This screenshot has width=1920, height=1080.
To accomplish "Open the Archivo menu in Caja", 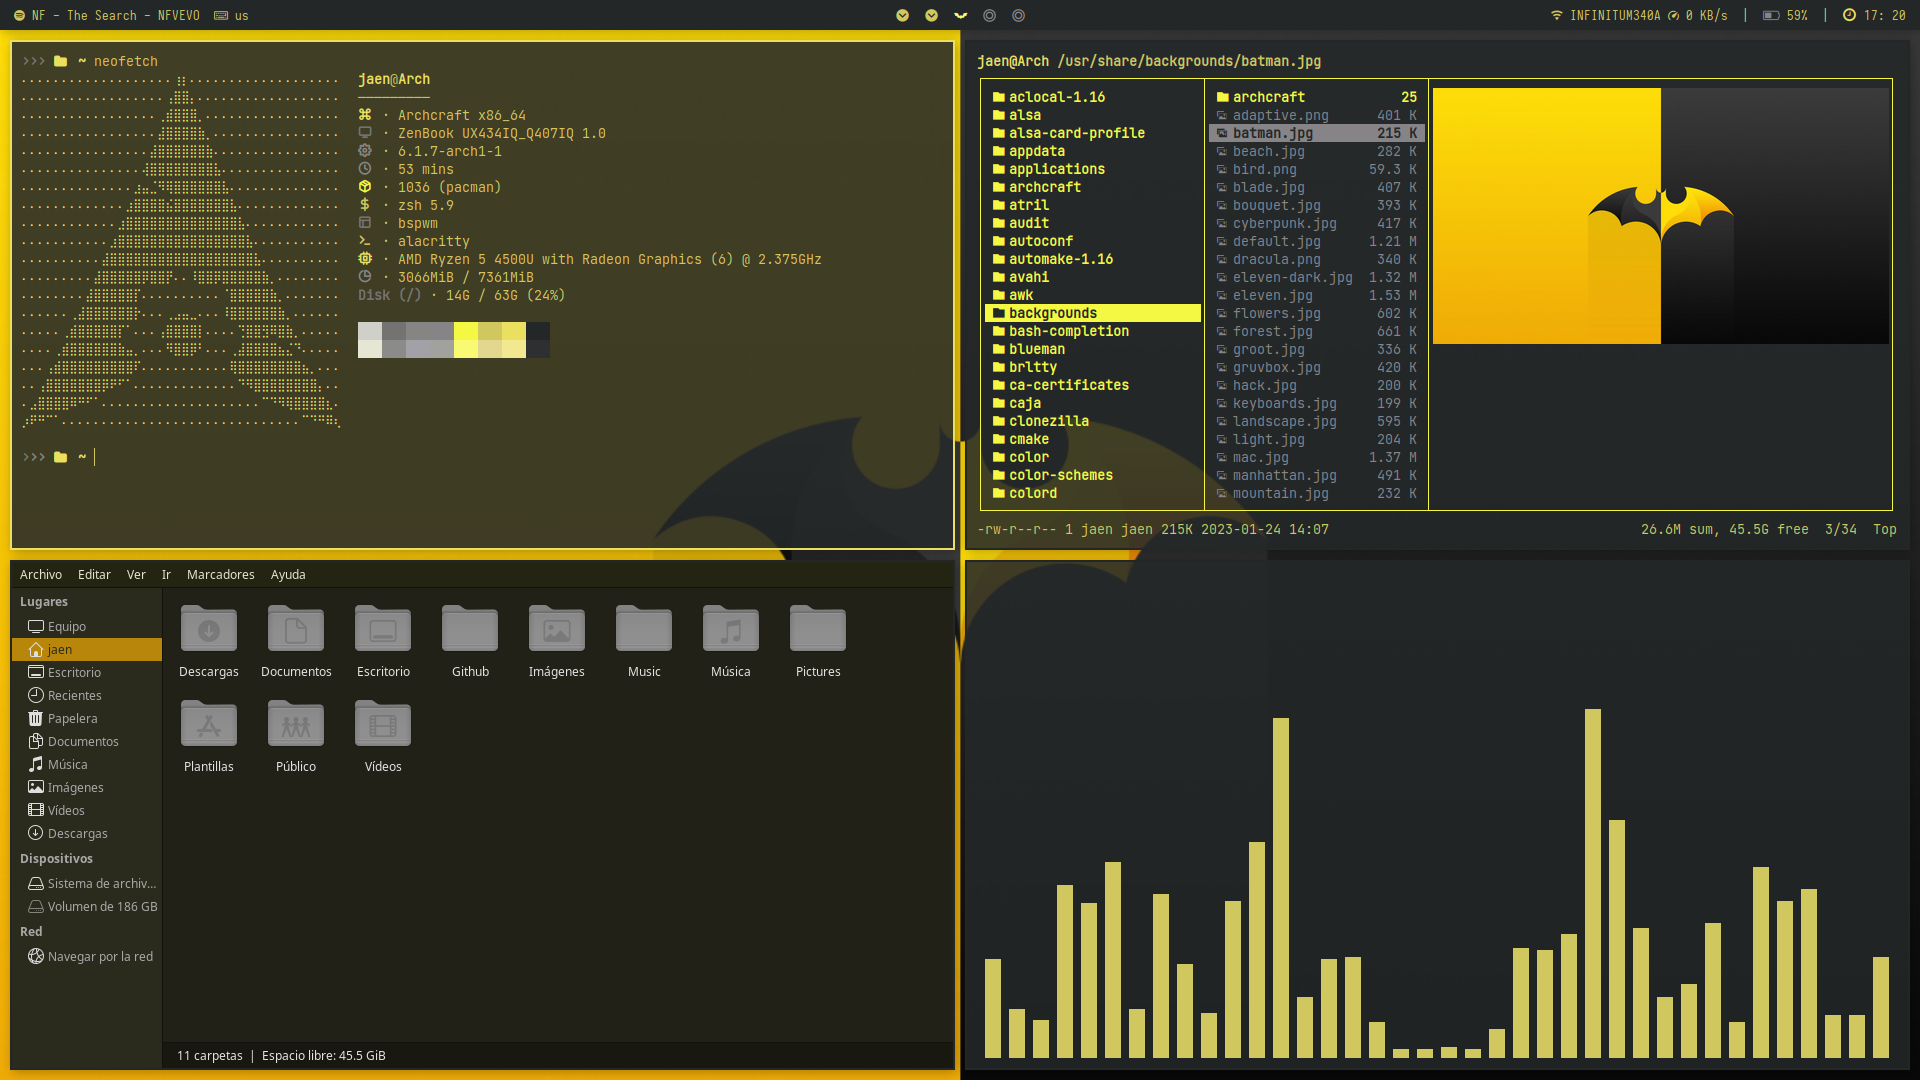I will tap(40, 574).
